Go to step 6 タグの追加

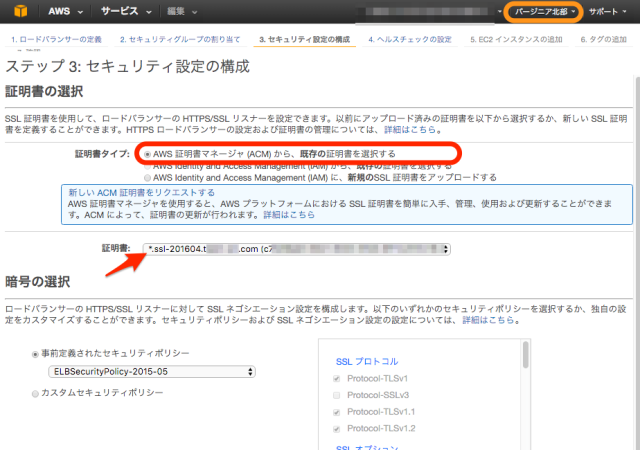pos(603,39)
